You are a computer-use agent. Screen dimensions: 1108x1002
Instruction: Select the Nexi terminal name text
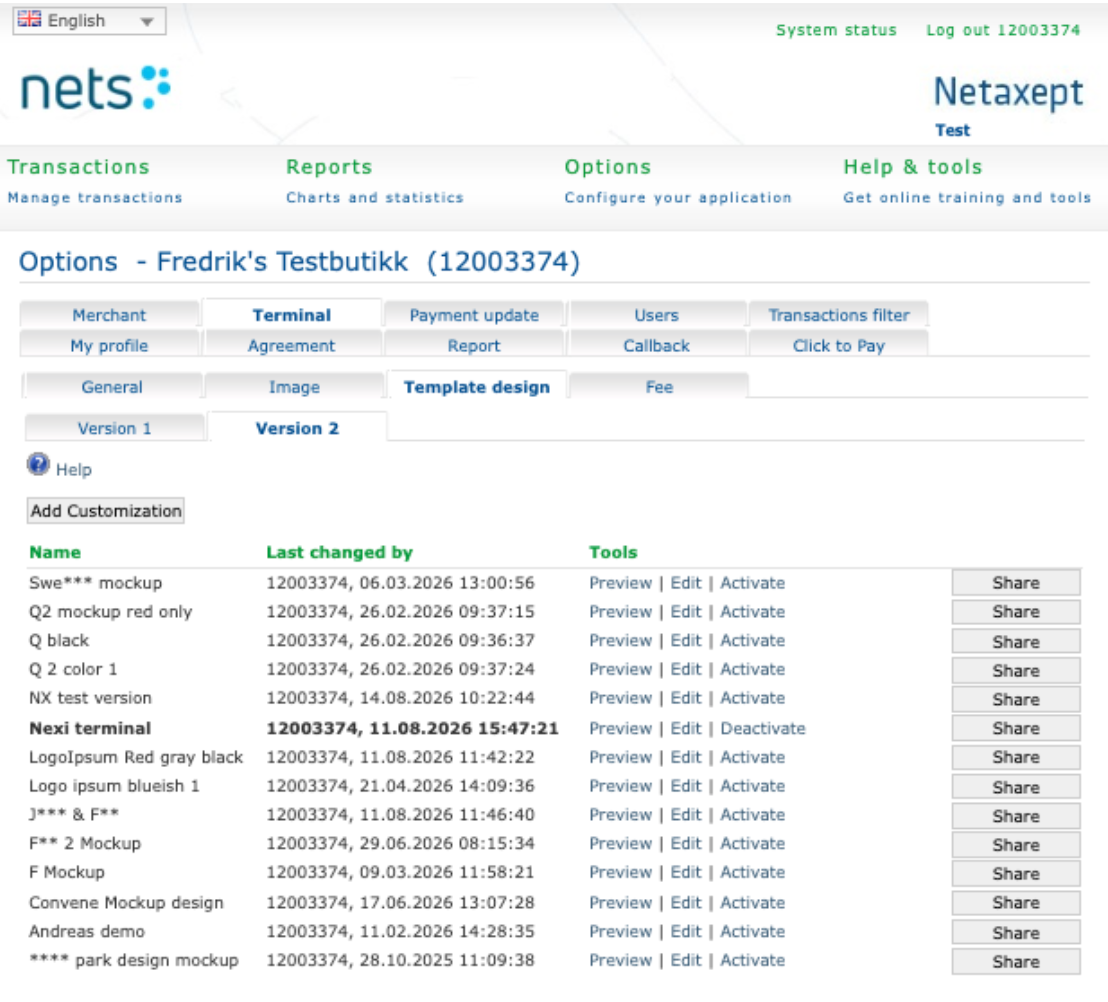[90, 729]
